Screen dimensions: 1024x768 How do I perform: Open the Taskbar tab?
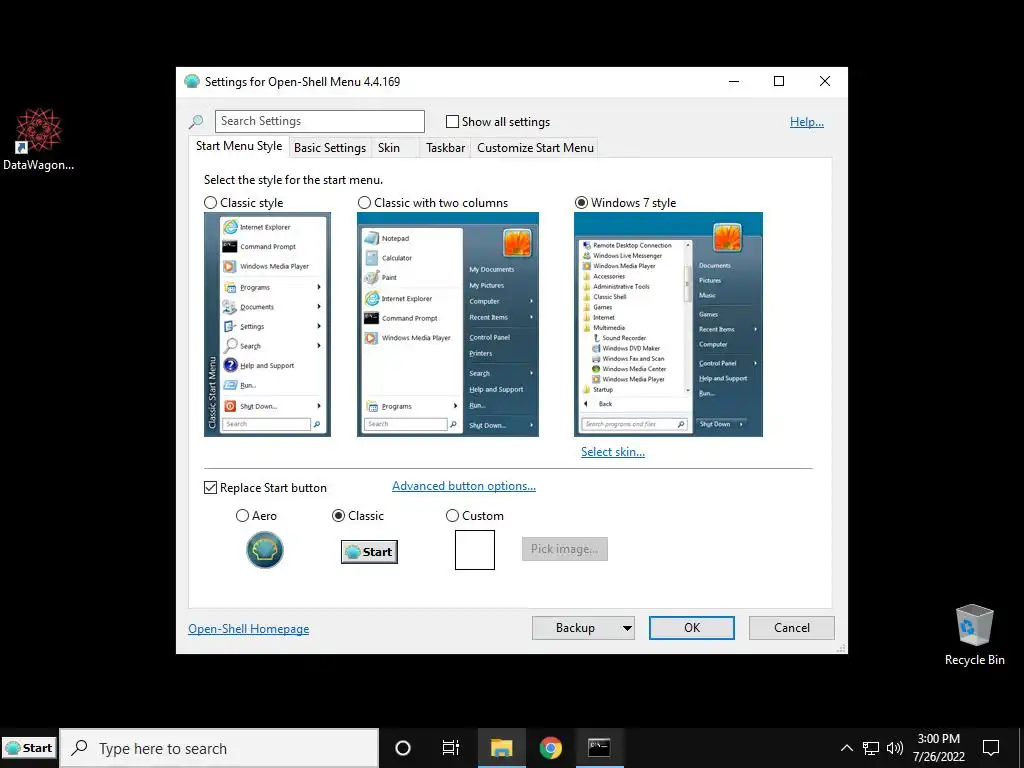445,148
